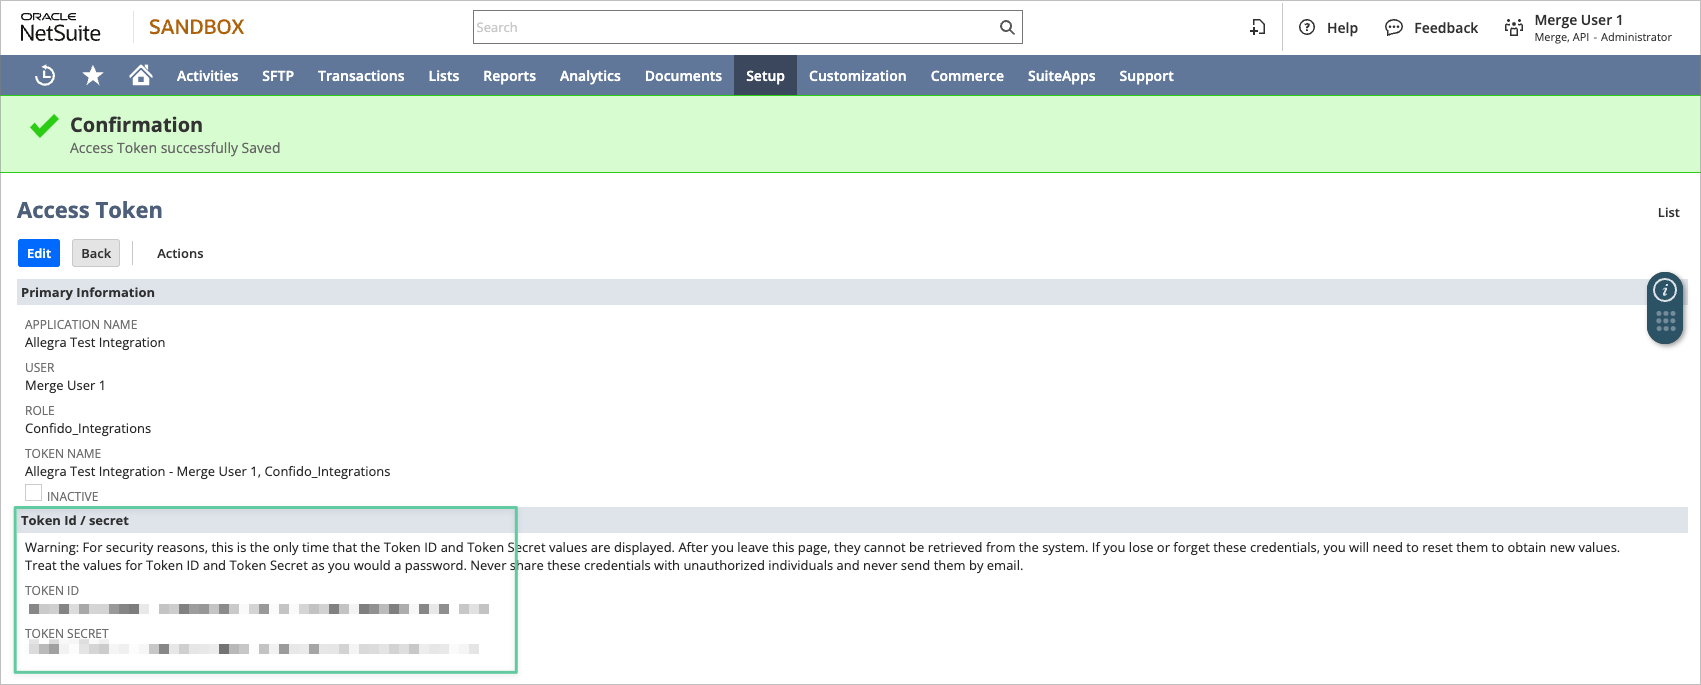Click the Token Id / secret section header
The height and width of the screenshot is (685, 1701).
click(x=852, y=520)
